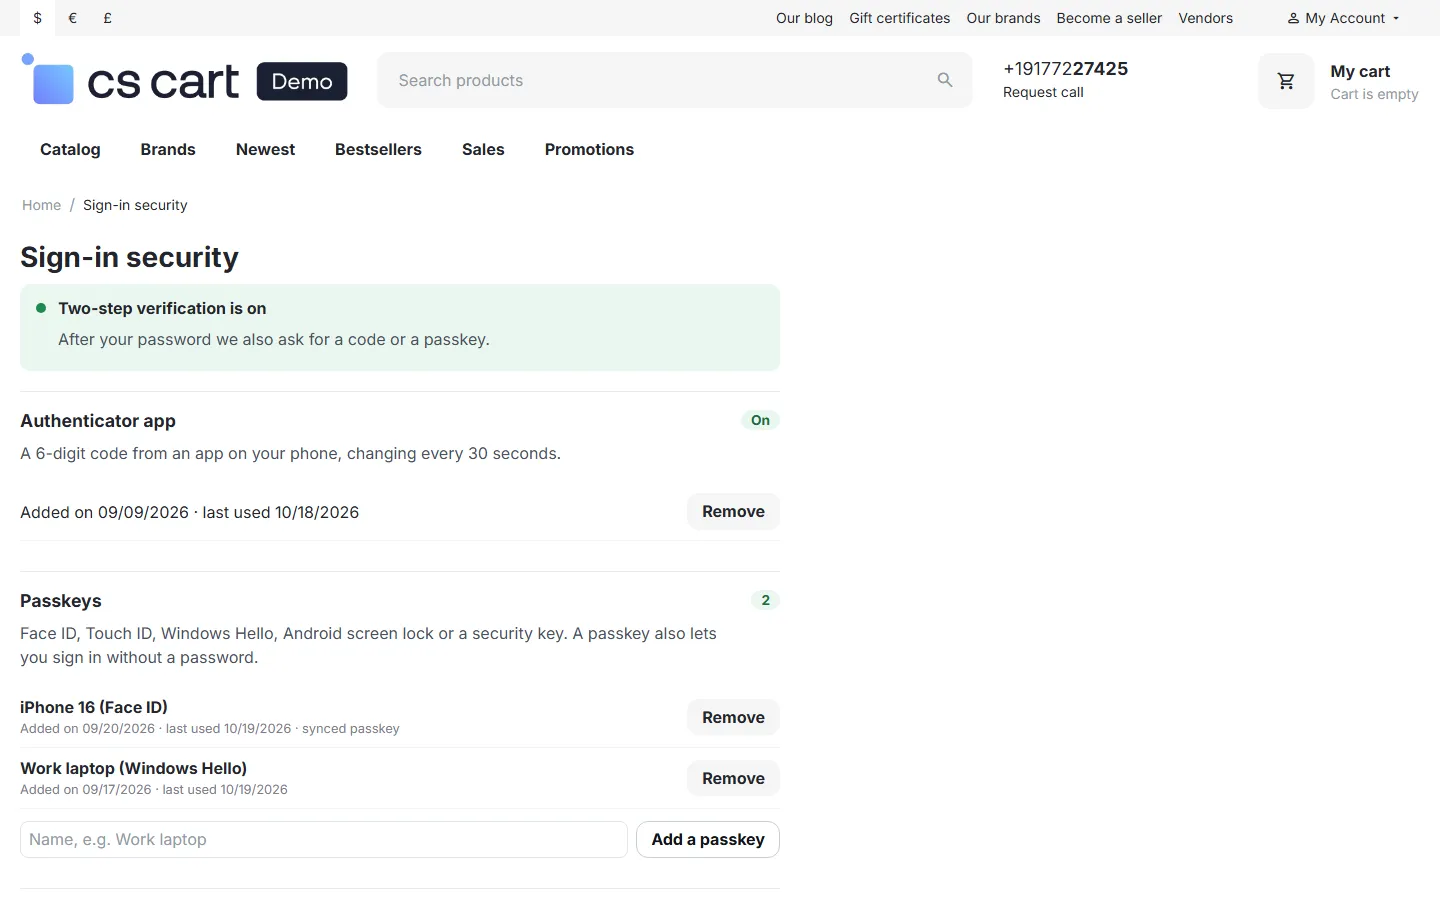Viewport: 1440px width, 900px height.
Task: Click the Sign-in security page heading
Action: [x=129, y=257]
